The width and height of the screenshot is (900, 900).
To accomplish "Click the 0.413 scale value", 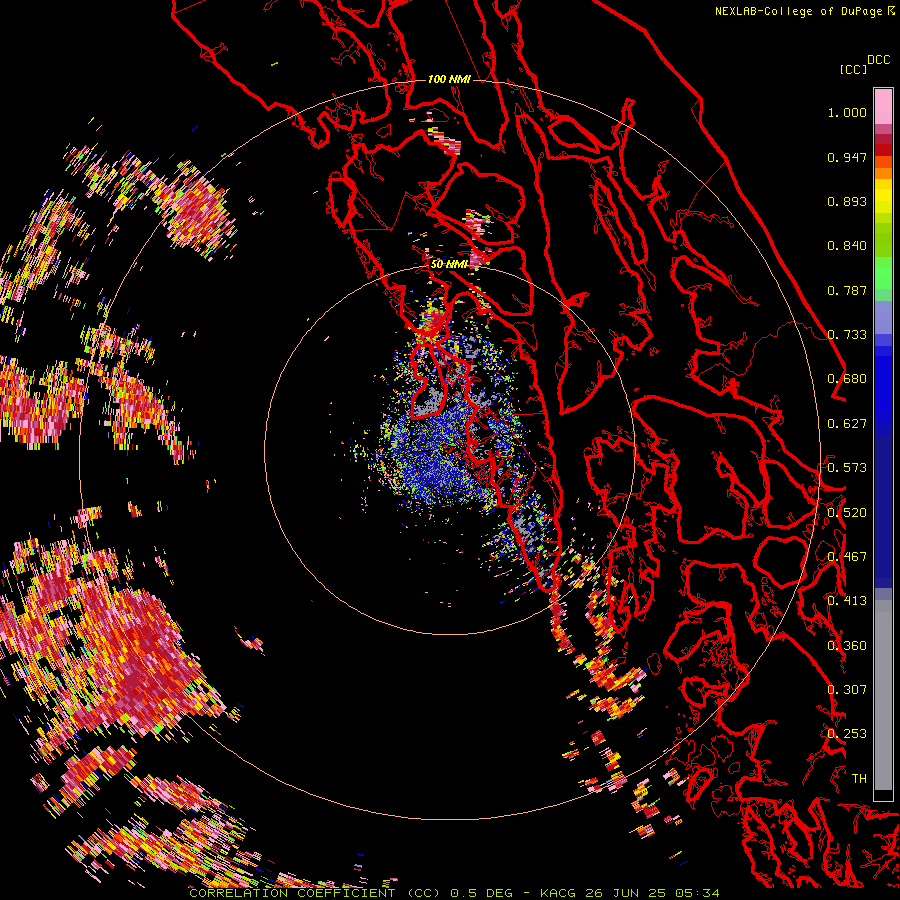I will [x=847, y=601].
